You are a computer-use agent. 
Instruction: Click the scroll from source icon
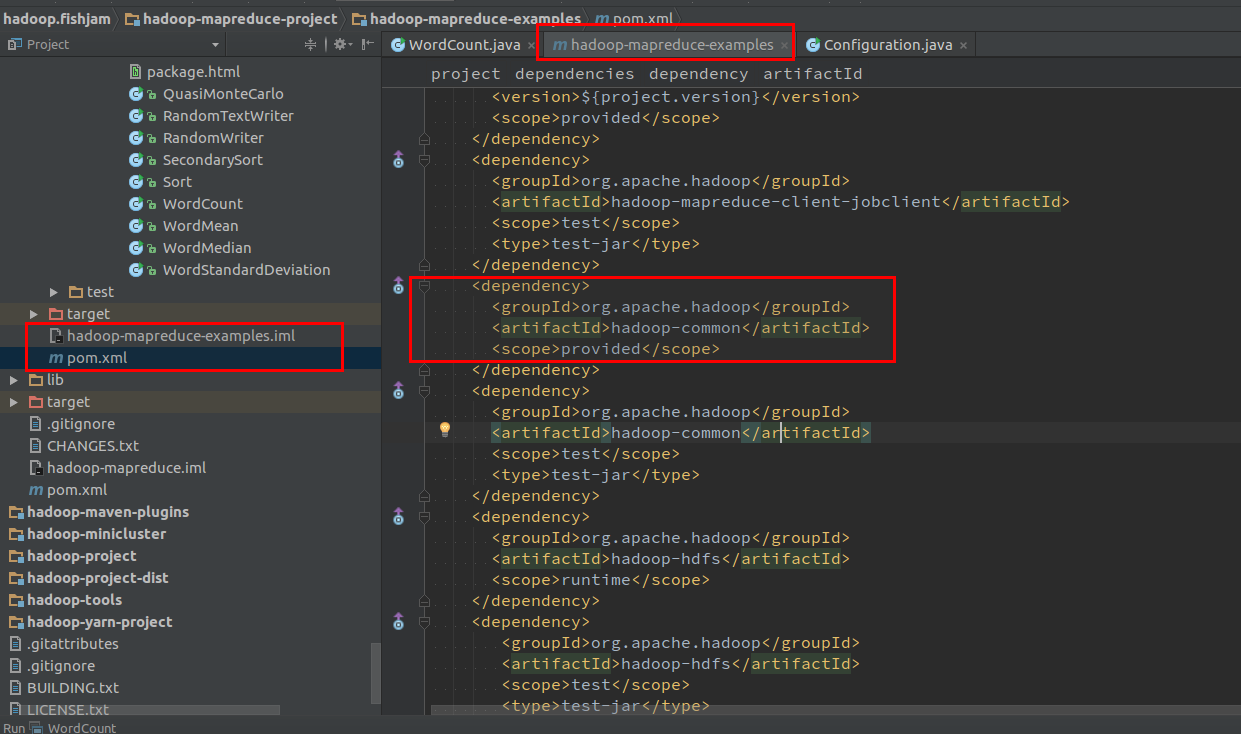pos(310,44)
